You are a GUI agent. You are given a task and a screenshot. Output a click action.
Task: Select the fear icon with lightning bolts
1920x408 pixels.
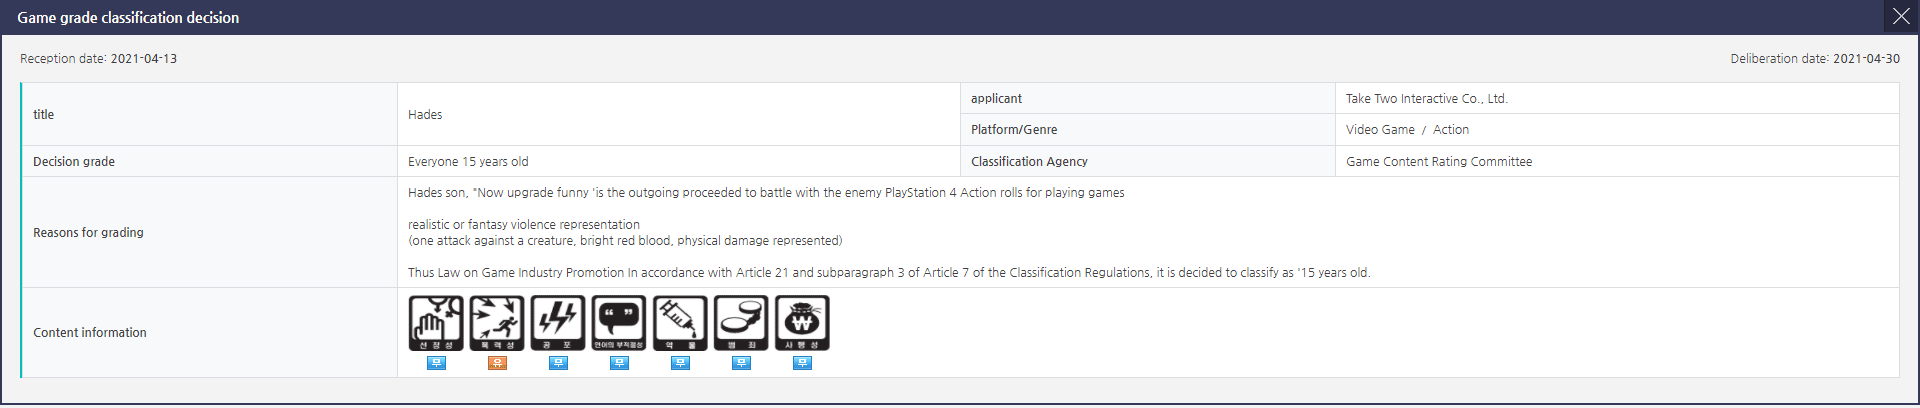point(558,323)
